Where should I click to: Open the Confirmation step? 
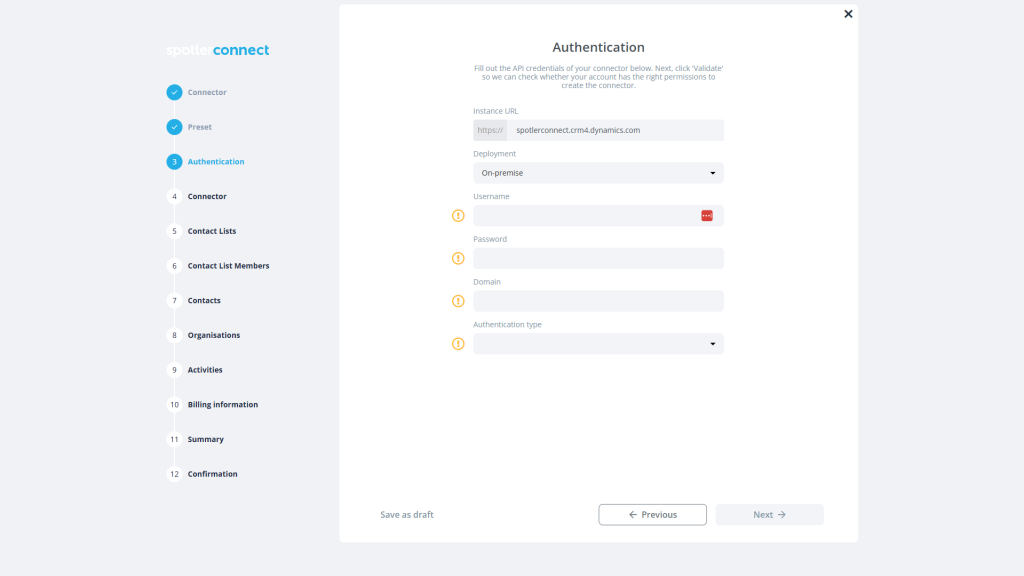pos(212,474)
